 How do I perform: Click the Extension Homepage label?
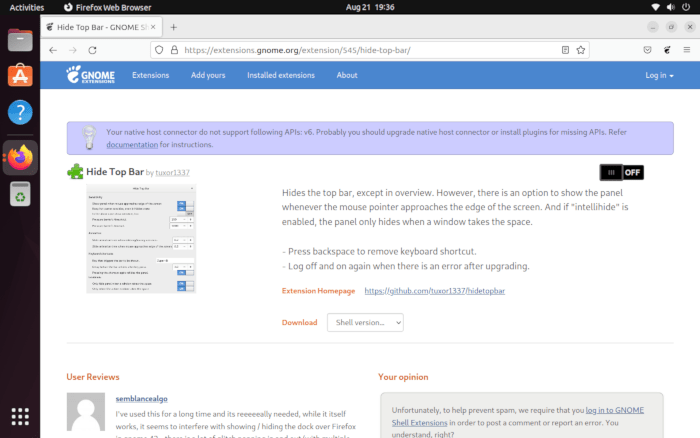(318, 291)
